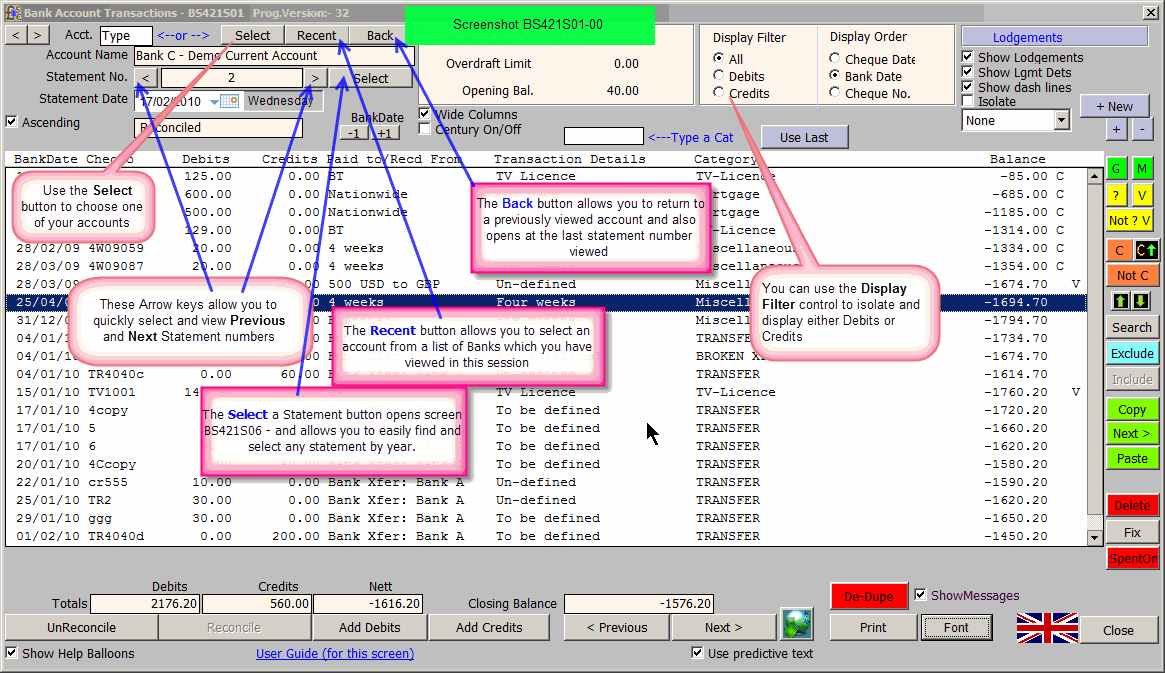Select Cheque Date display order
The height and width of the screenshot is (673, 1165).
coord(836,60)
